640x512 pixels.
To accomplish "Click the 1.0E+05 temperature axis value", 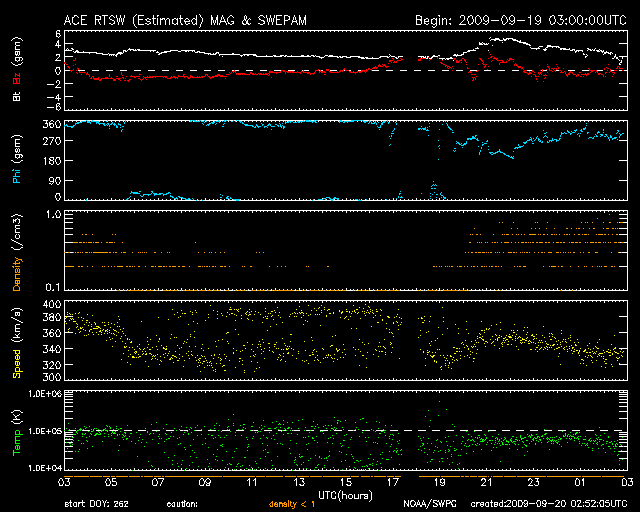I will pos(44,432).
